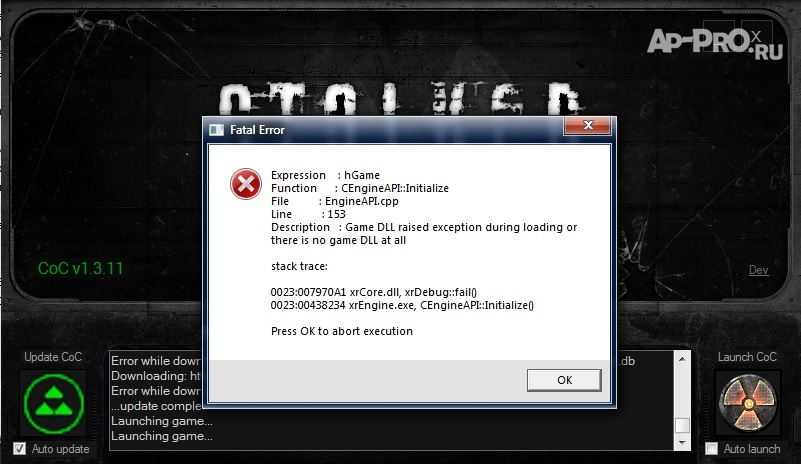Click the AP-PRO.RU watermark logo

tap(714, 43)
